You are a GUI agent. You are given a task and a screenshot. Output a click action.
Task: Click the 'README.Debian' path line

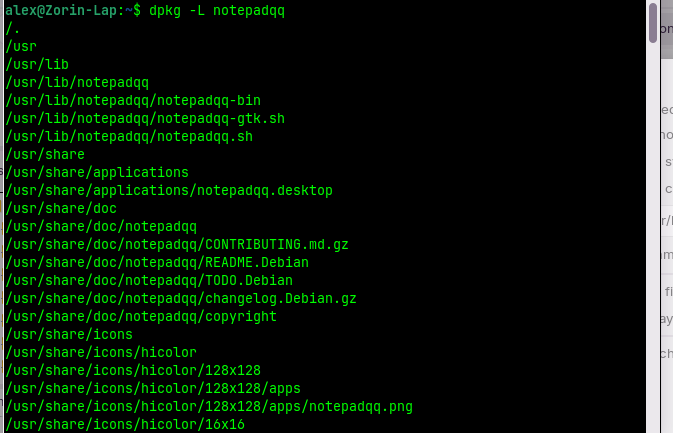tap(157, 263)
